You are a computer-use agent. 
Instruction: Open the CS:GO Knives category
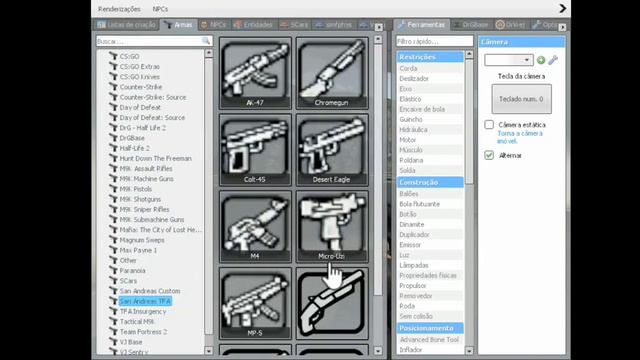[140, 77]
